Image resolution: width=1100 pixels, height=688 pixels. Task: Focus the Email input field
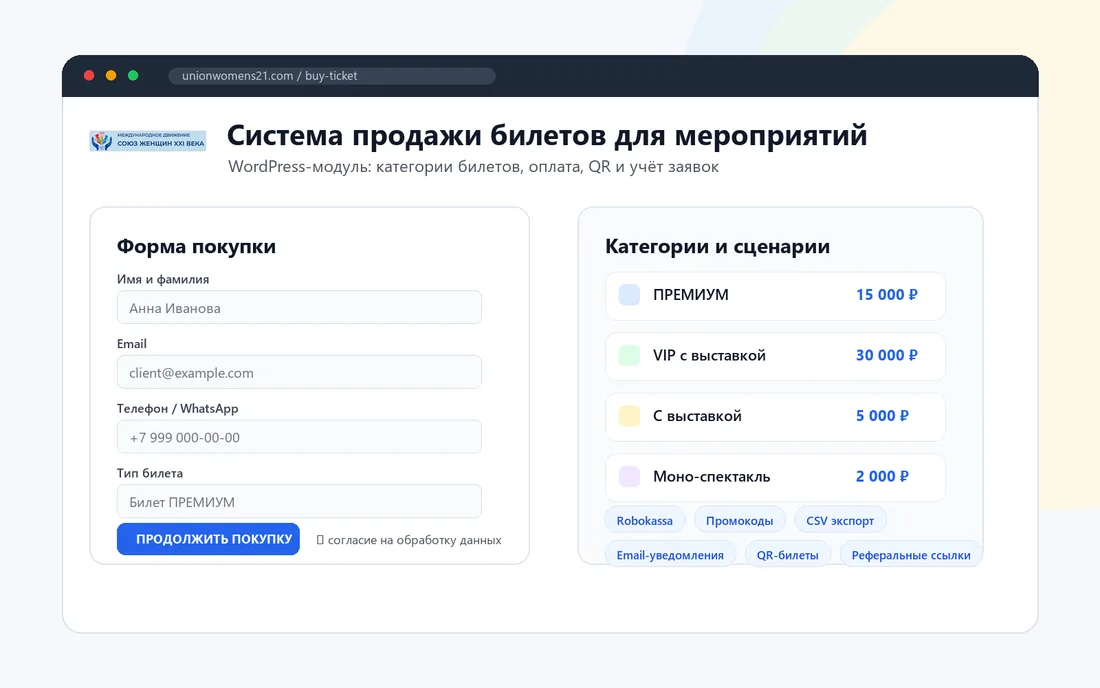pos(299,372)
